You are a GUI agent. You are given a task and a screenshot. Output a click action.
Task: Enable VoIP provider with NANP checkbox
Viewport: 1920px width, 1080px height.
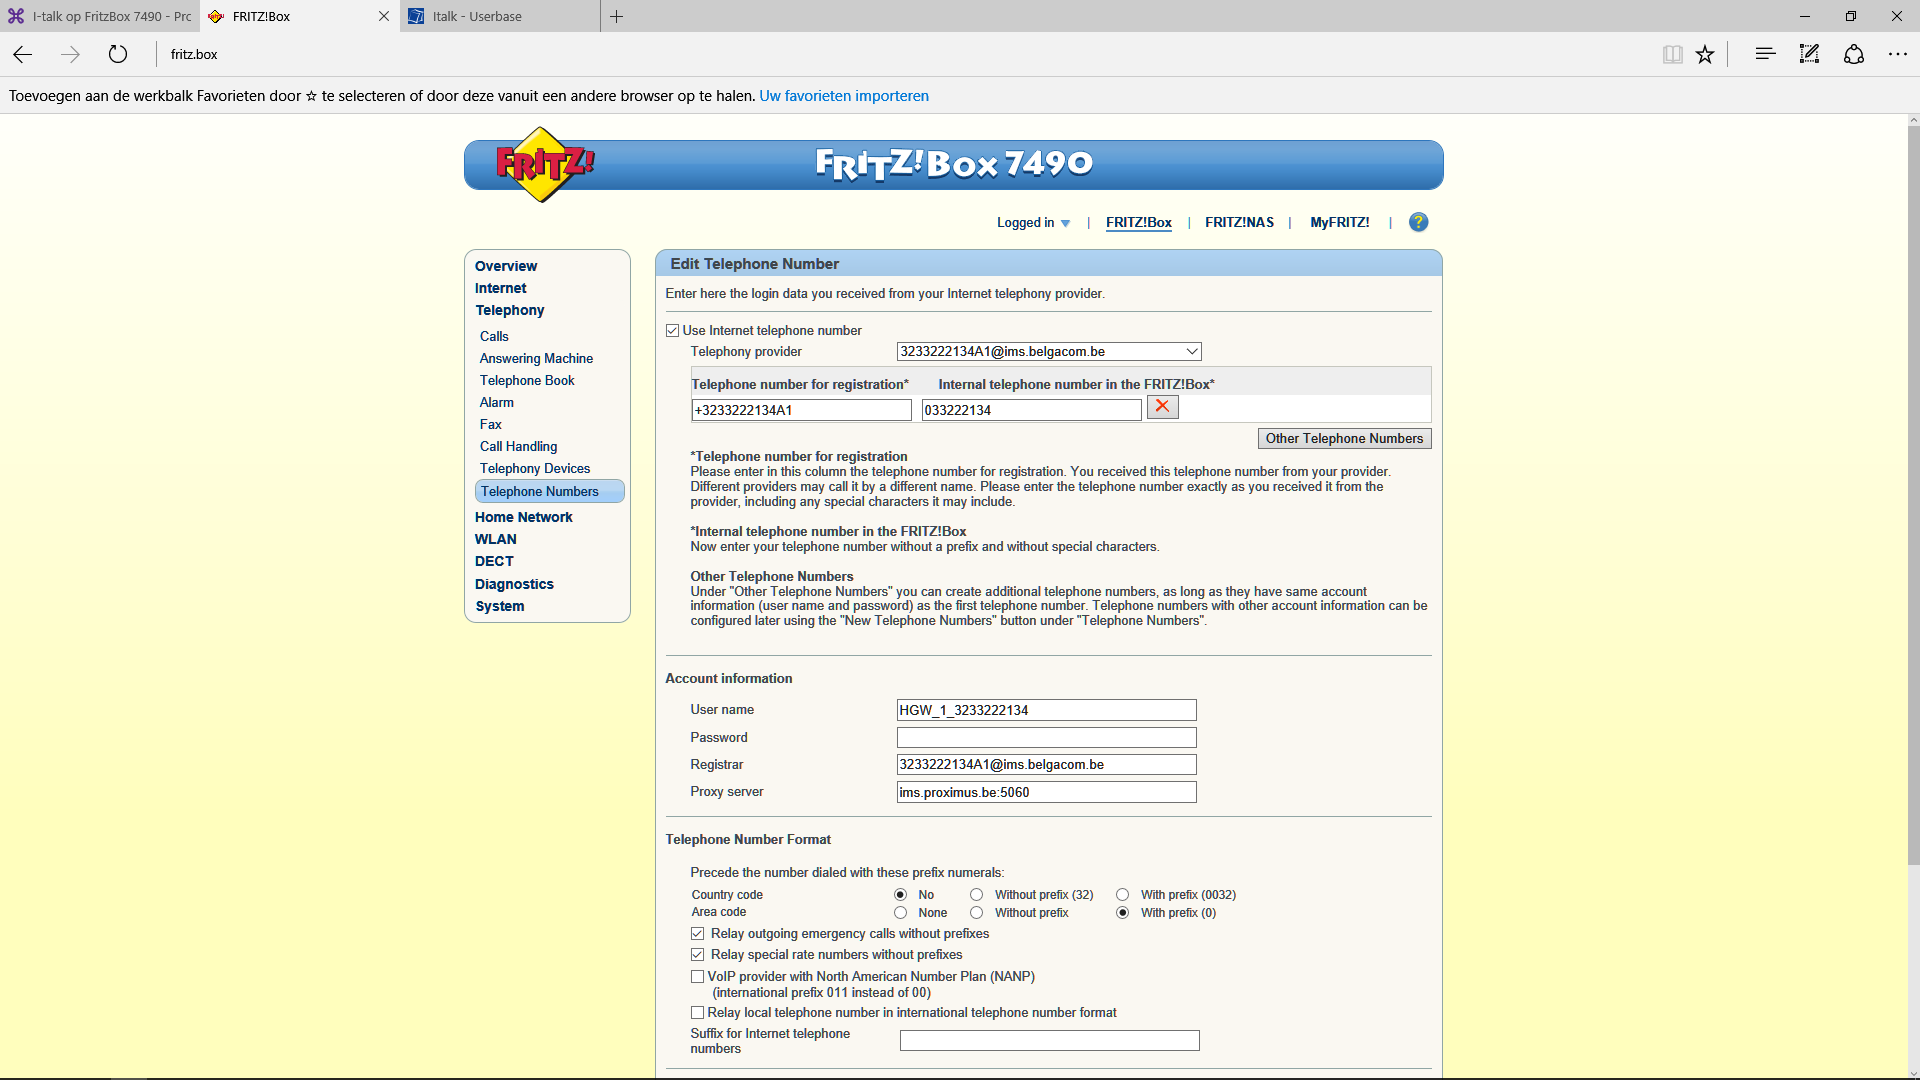697,977
